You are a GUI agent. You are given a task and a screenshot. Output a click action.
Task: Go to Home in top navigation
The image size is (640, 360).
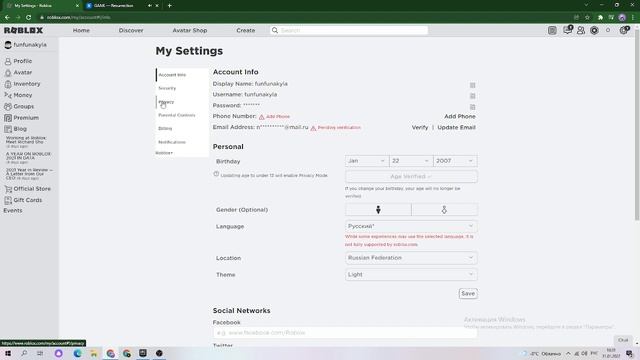81,30
